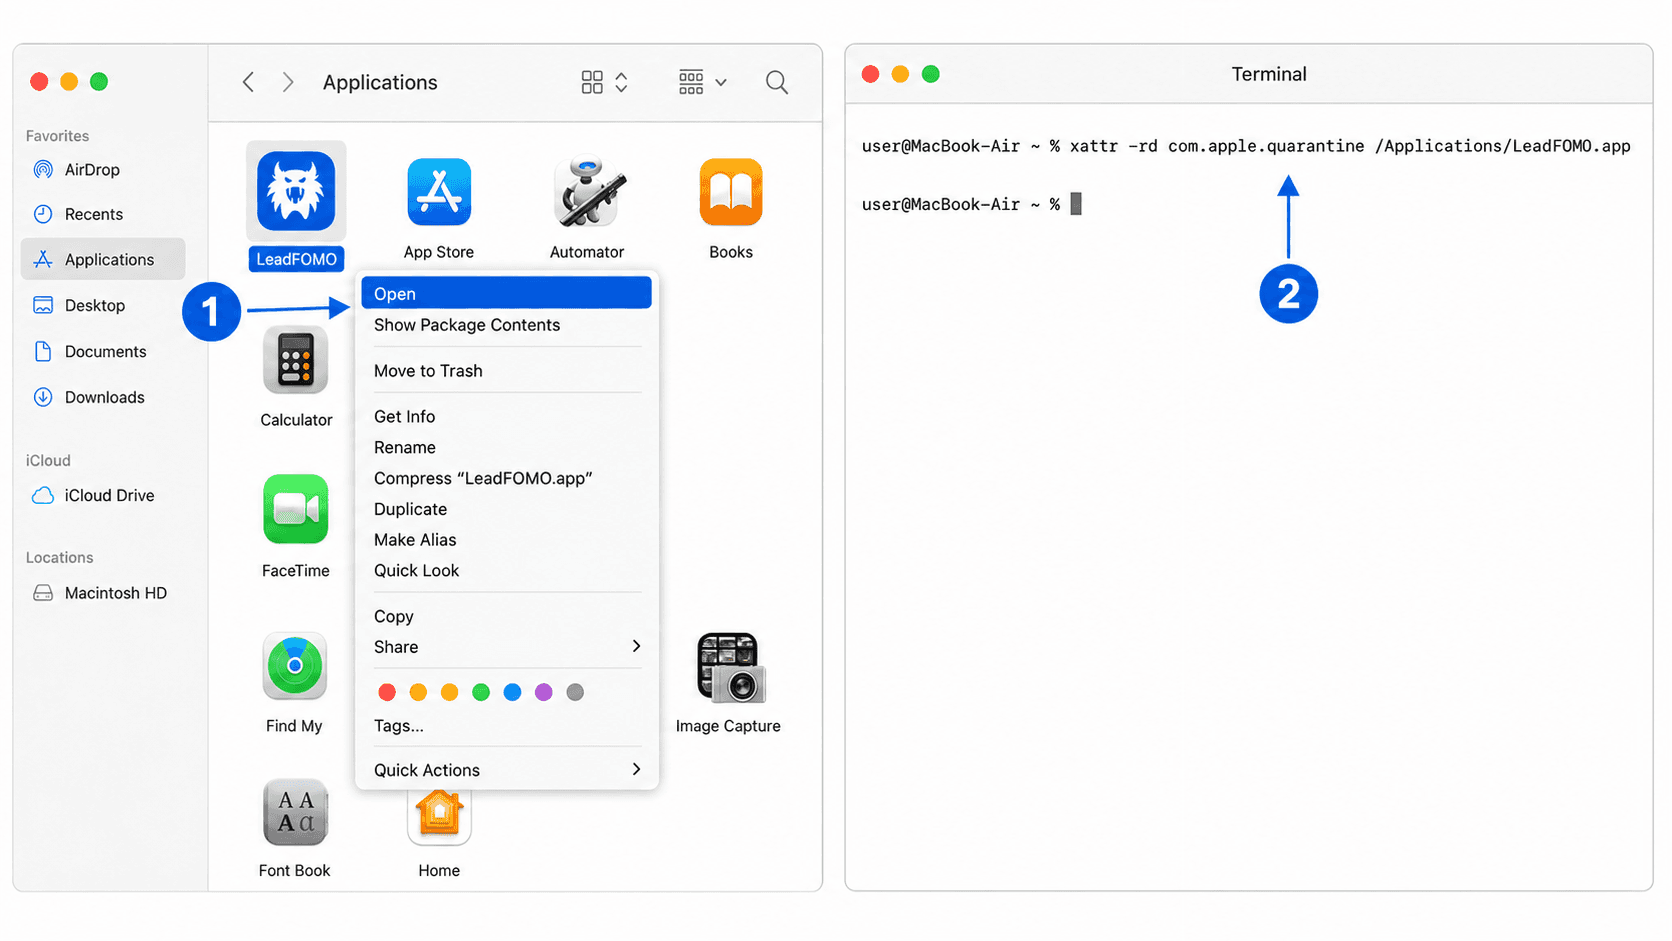Minimize the Terminal window with yellow button

(x=900, y=74)
